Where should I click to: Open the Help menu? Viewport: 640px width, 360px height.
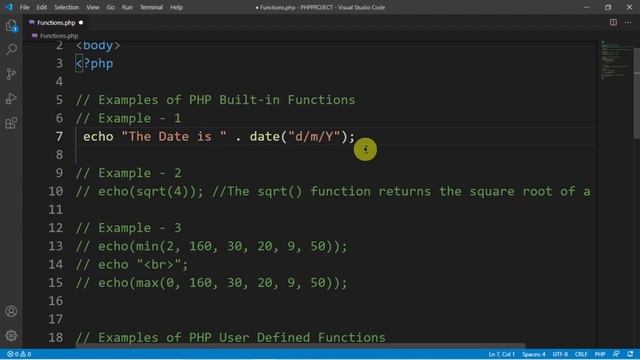(x=176, y=7)
